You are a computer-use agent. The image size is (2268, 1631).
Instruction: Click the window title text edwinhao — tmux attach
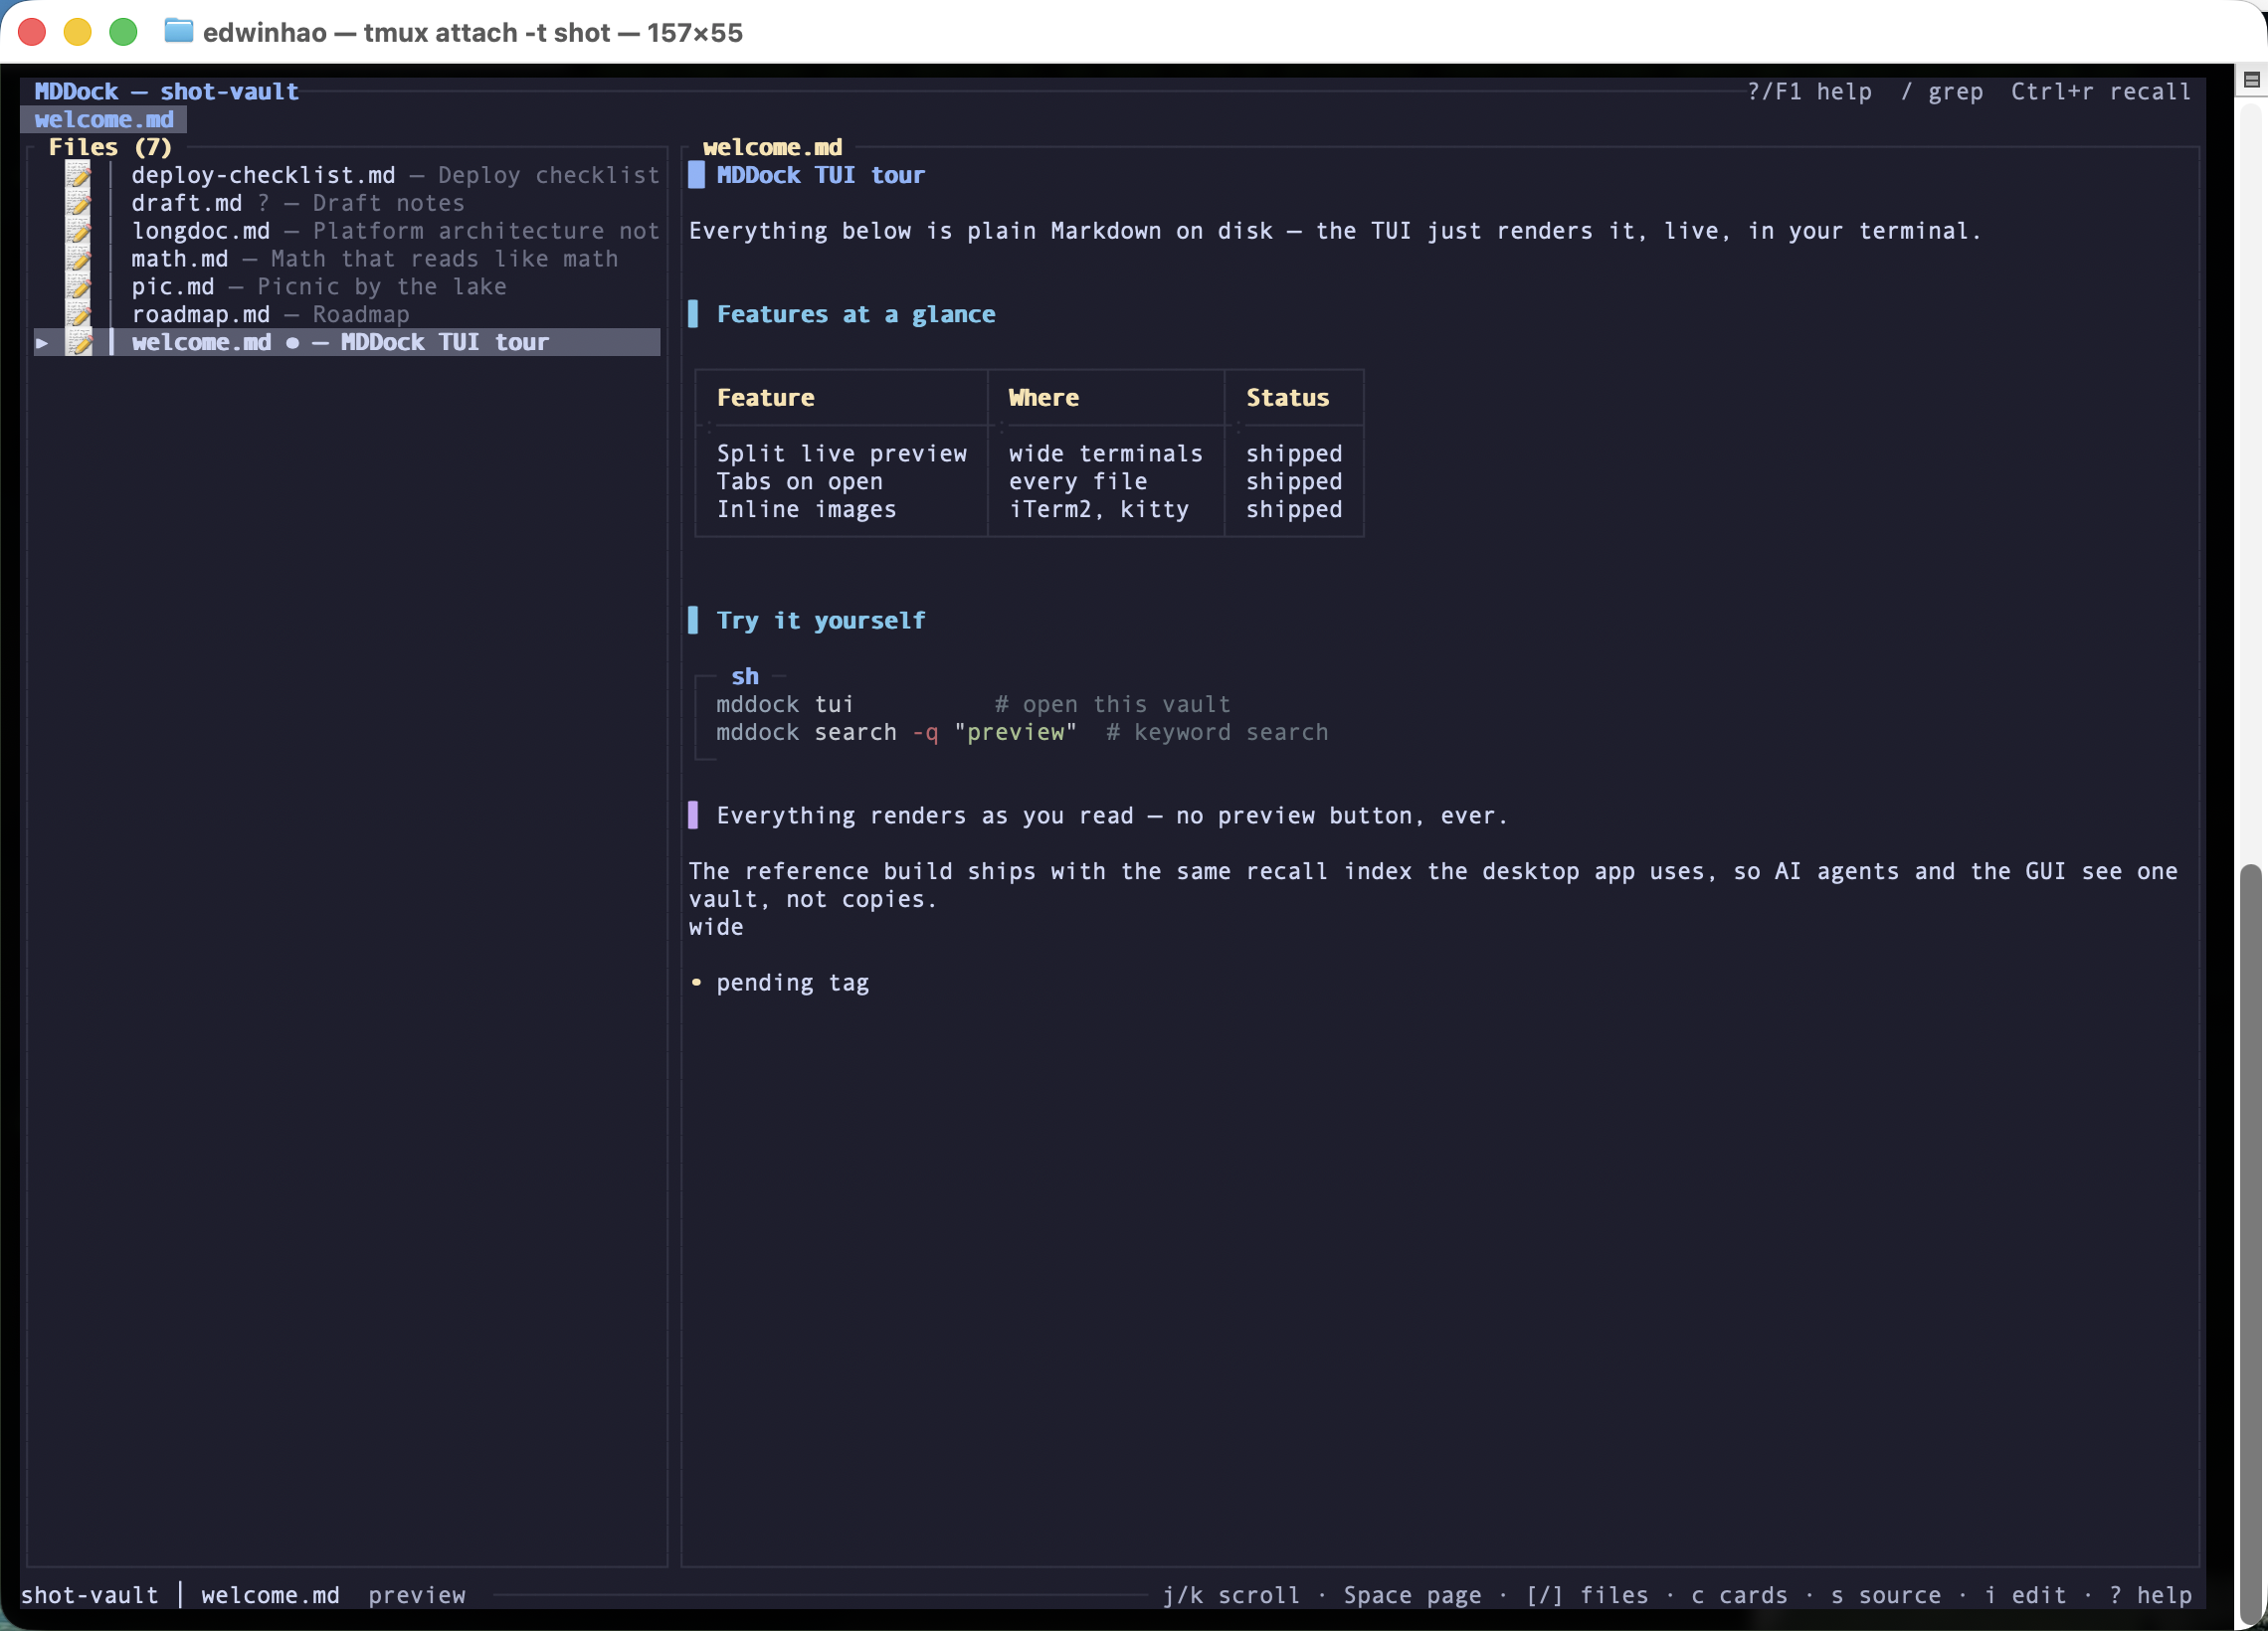[x=472, y=32]
